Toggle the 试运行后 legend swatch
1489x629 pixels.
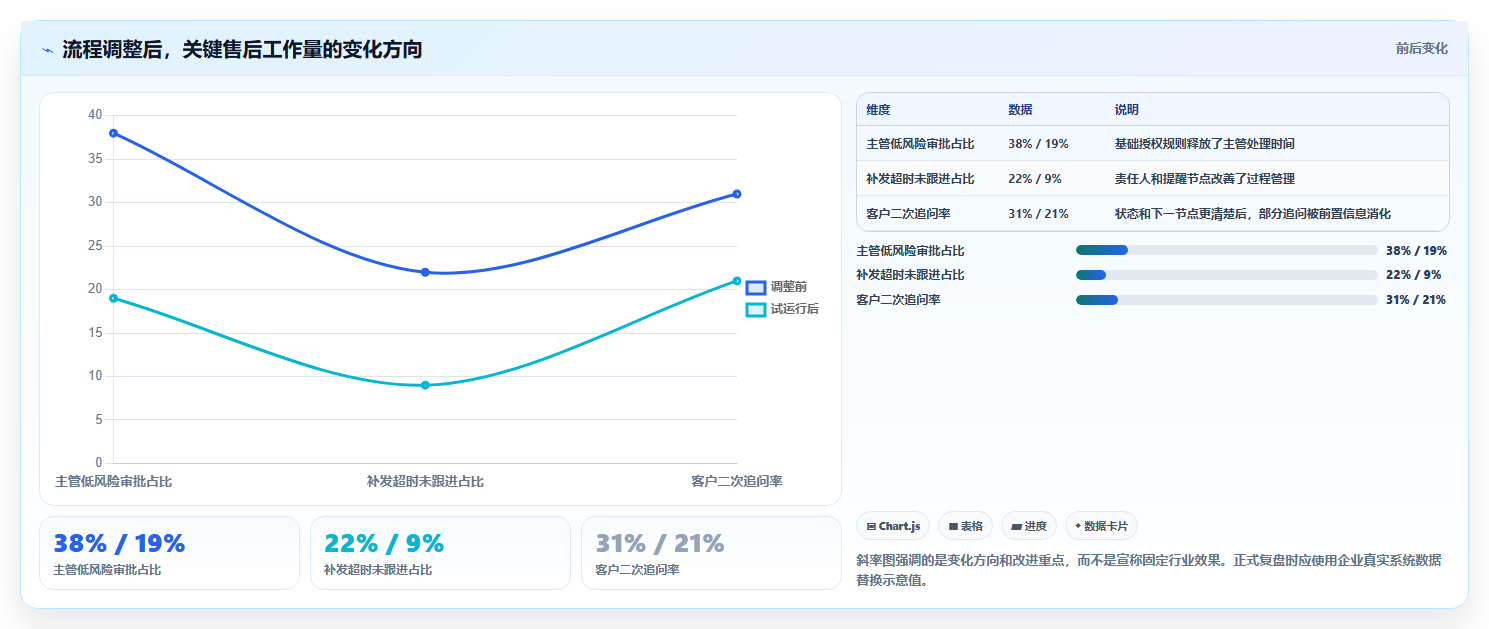click(756, 310)
